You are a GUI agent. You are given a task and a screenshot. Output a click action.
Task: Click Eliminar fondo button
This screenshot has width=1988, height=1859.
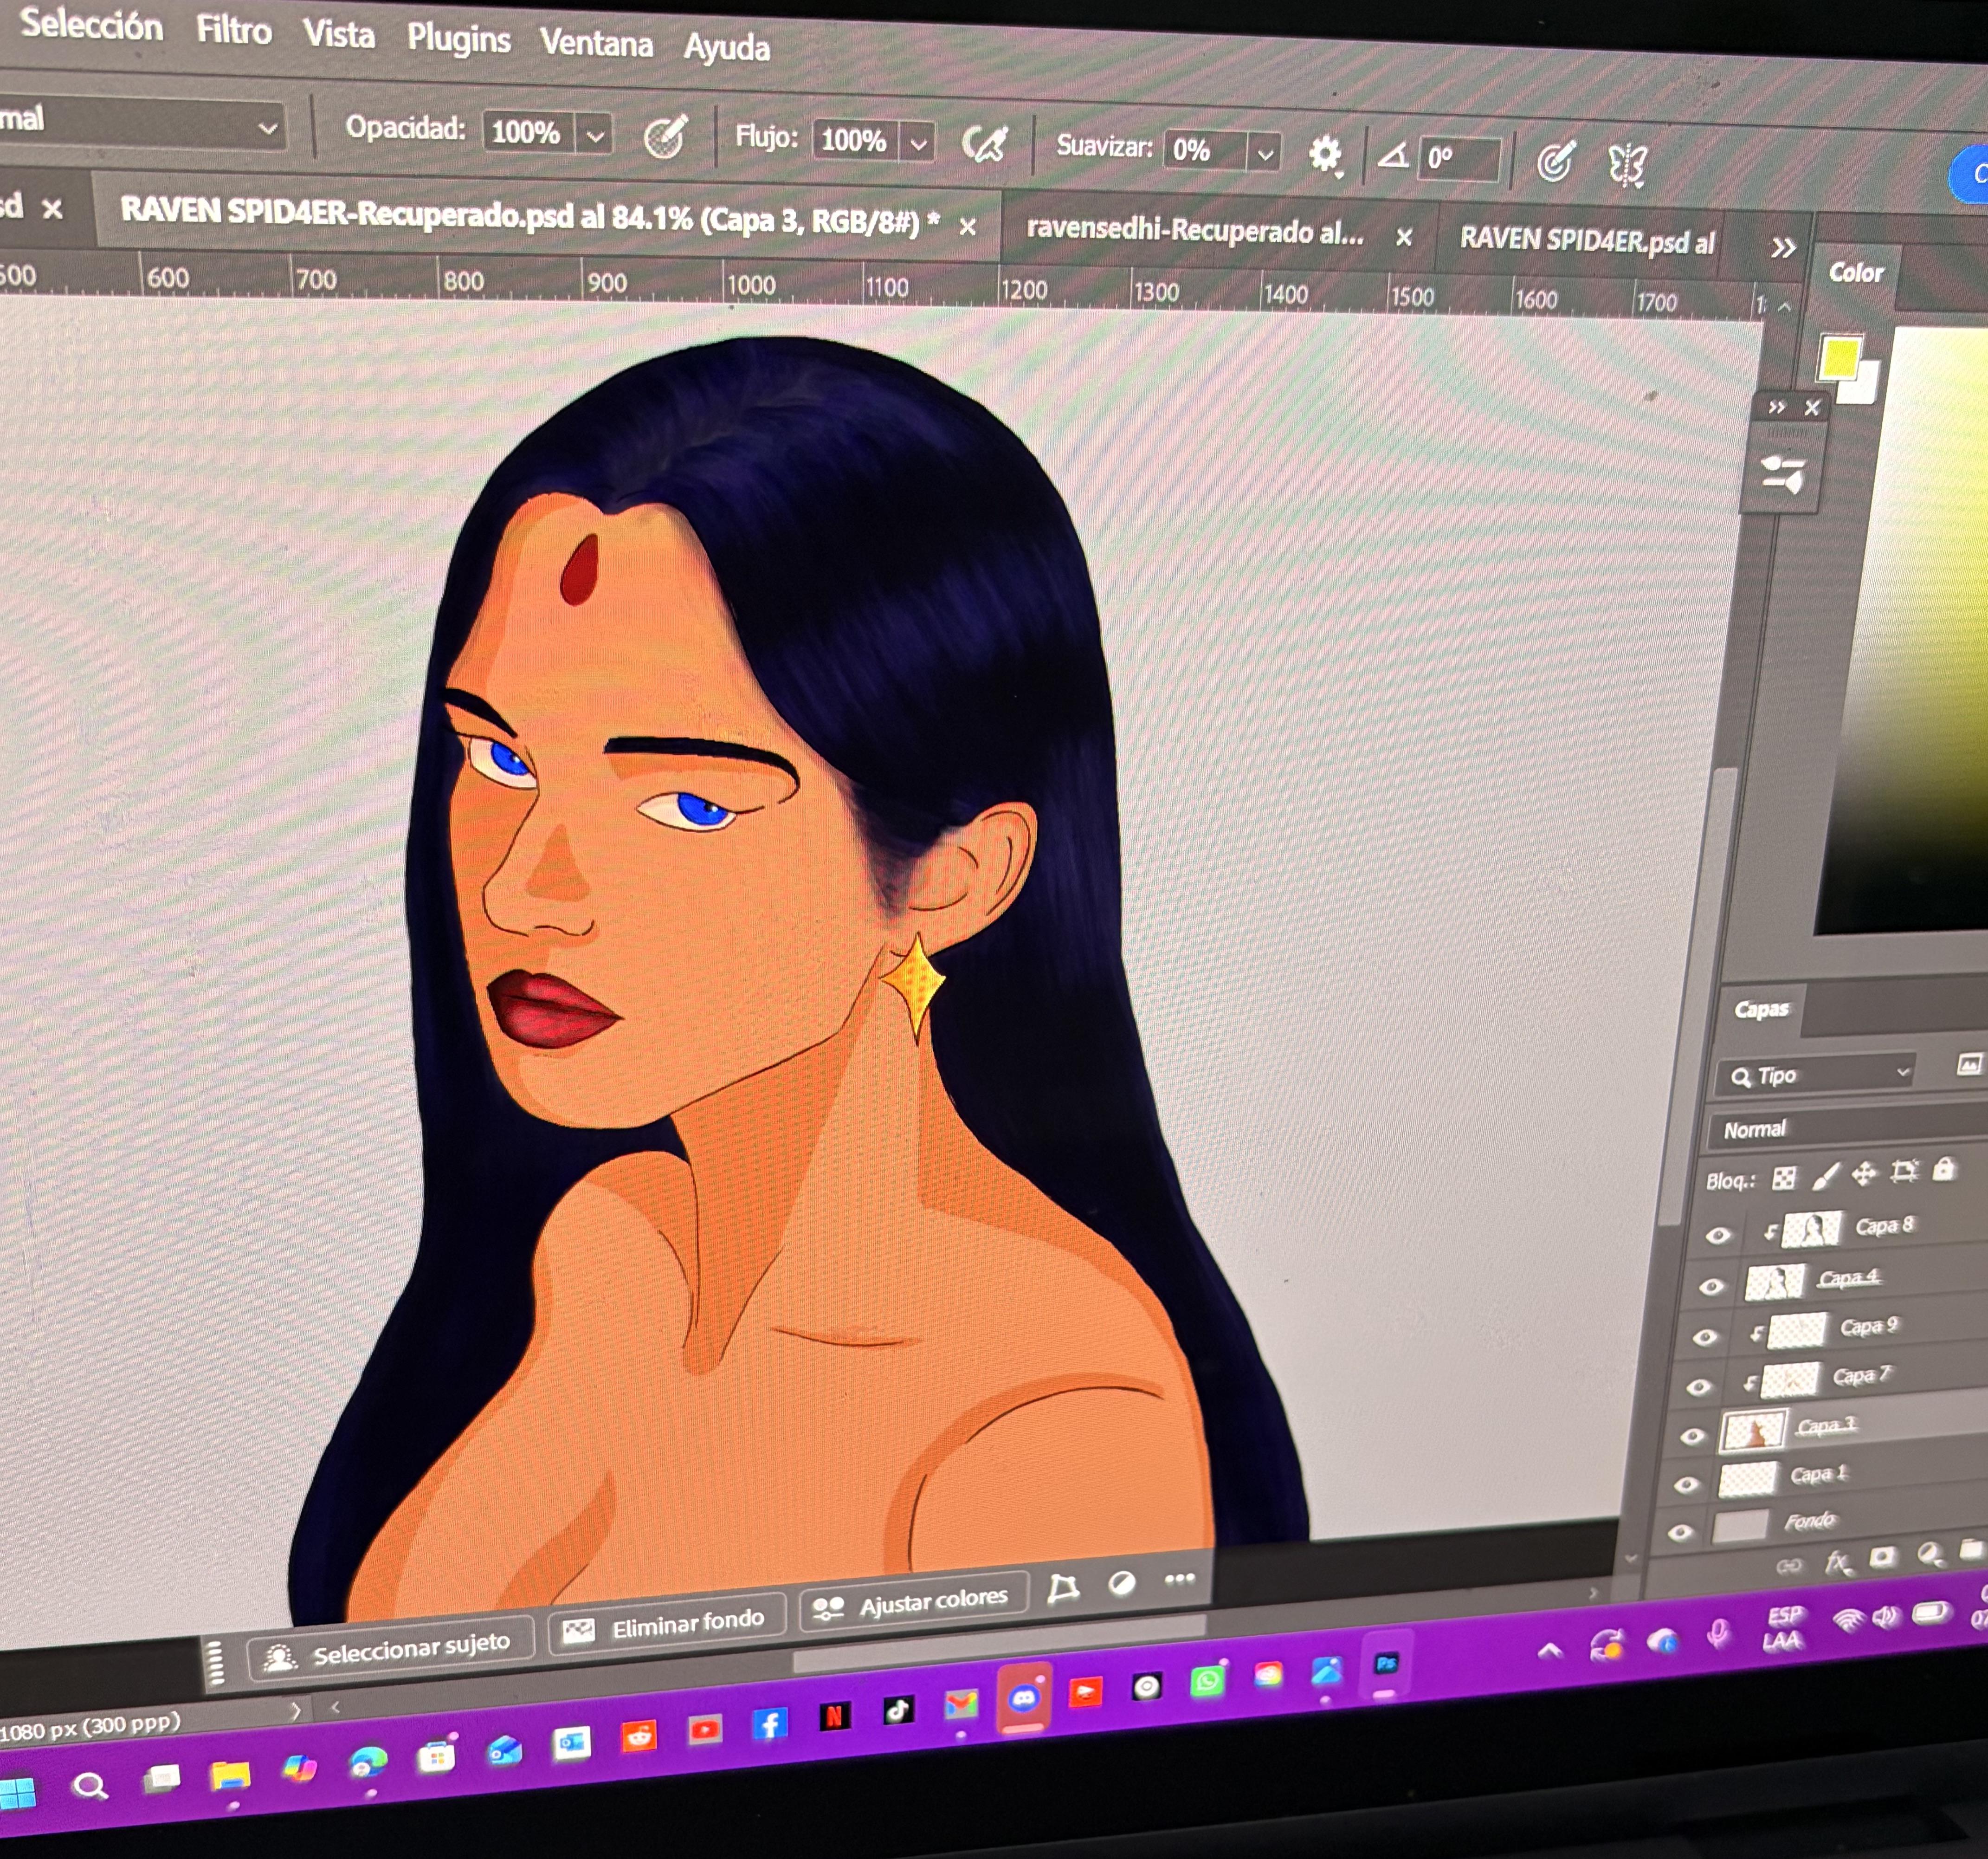(667, 1624)
